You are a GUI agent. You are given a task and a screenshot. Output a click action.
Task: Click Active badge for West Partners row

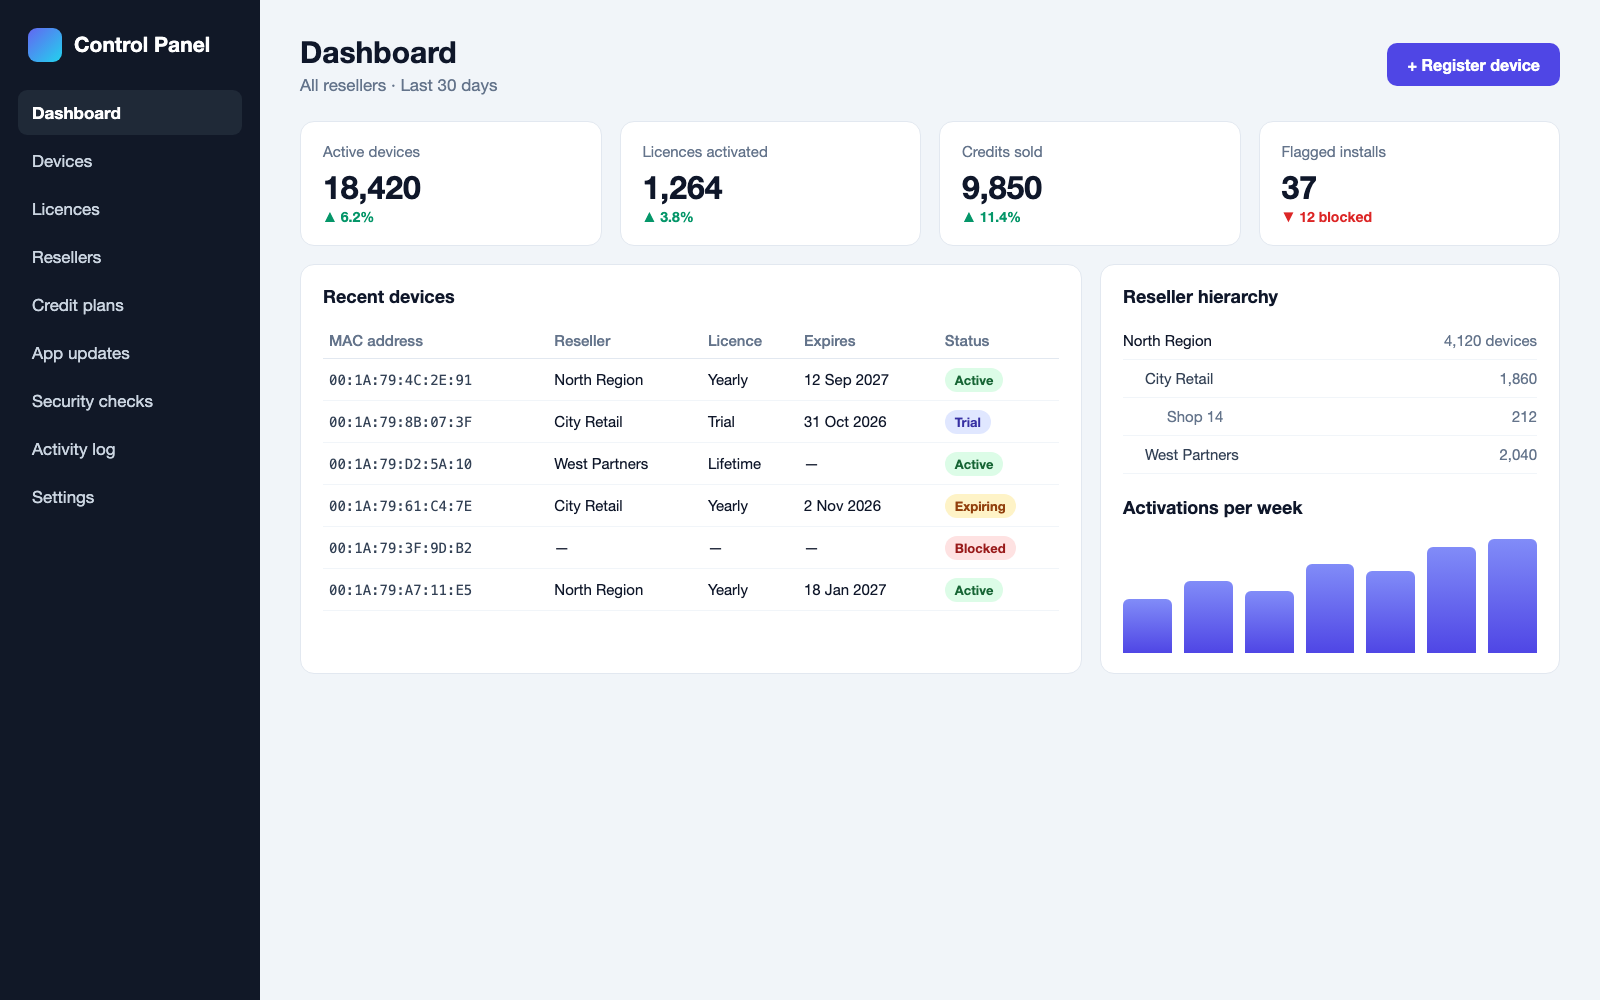tap(974, 464)
